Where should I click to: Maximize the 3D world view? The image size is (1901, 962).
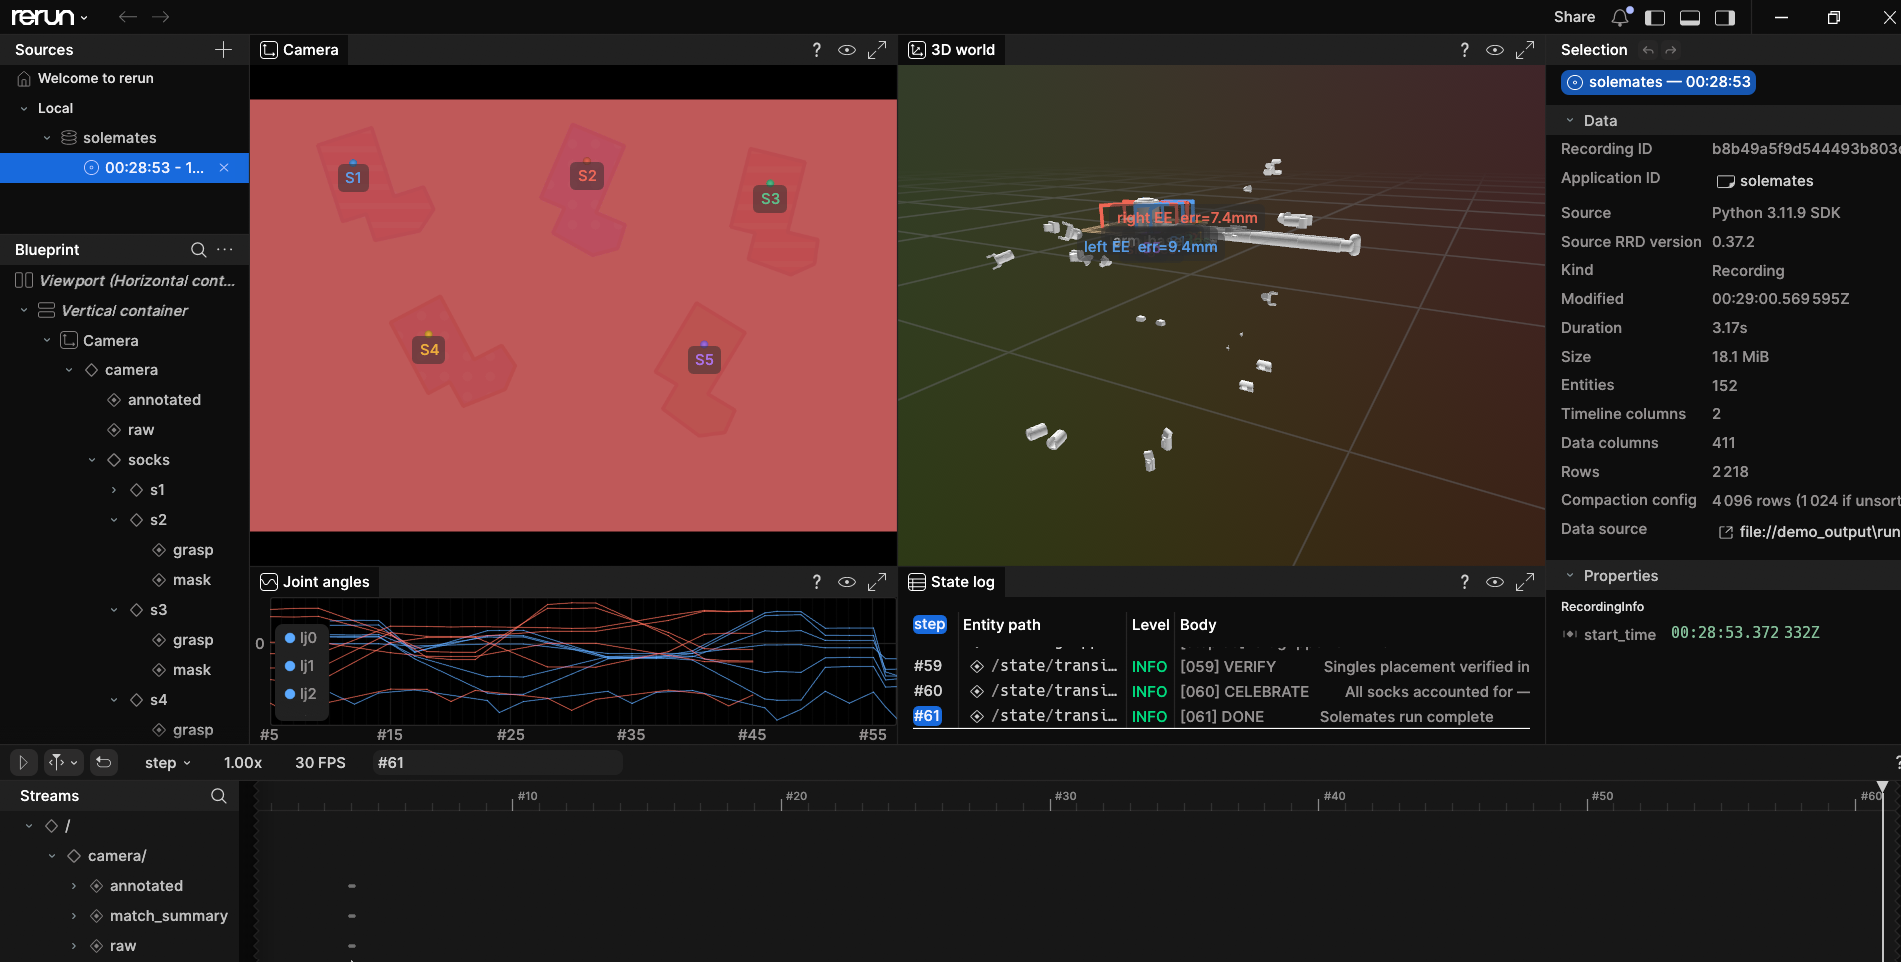(x=1525, y=50)
